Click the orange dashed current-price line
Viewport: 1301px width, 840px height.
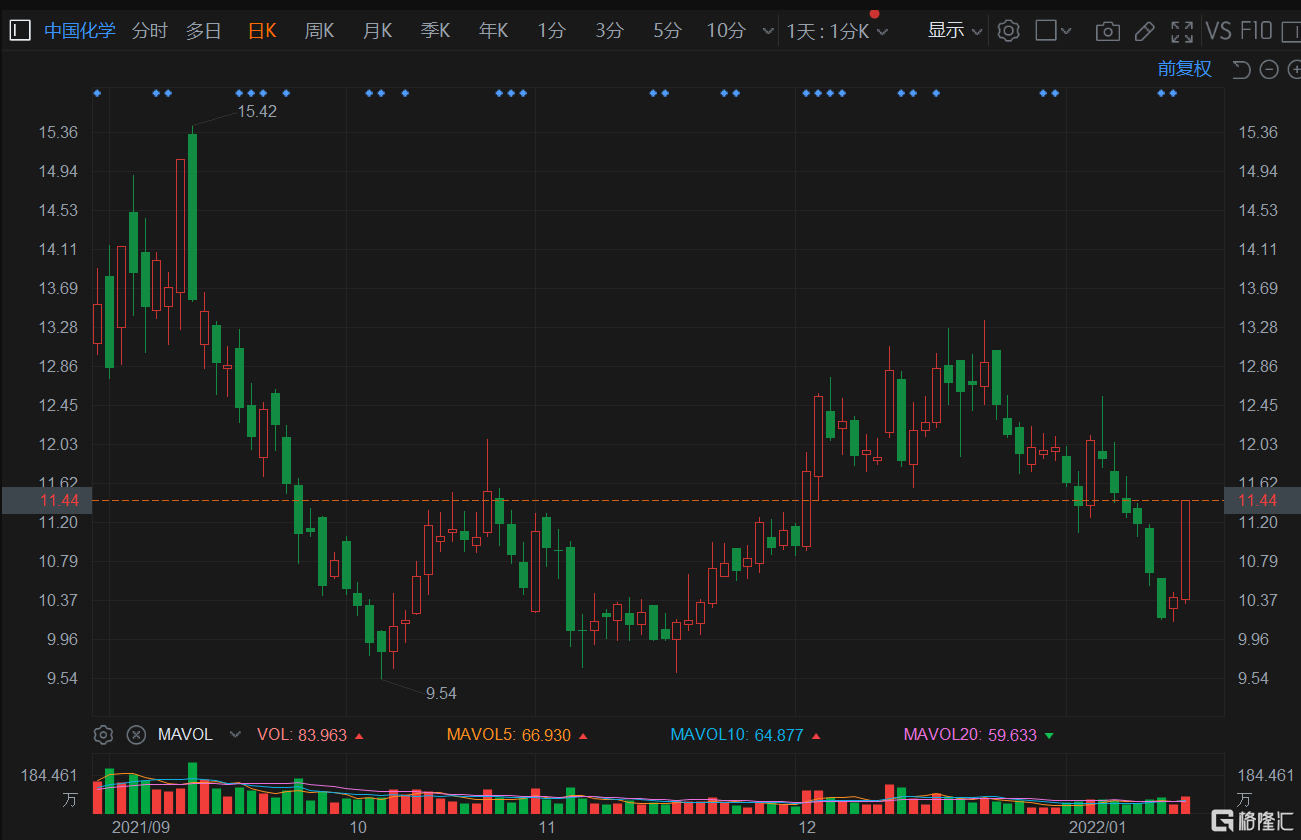pyautogui.click(x=660, y=500)
